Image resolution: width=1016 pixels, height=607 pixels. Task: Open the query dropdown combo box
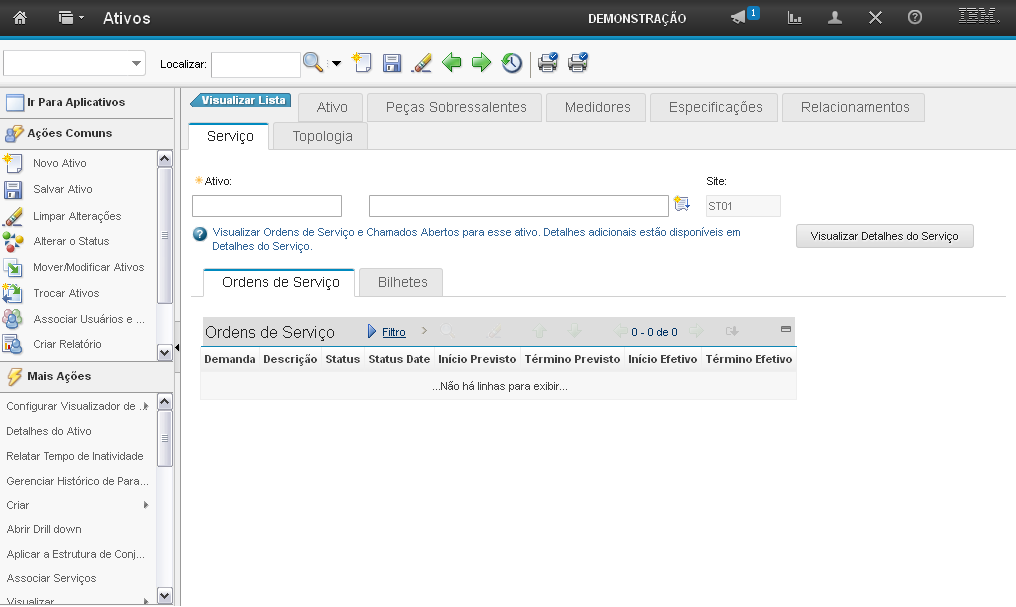(x=75, y=63)
